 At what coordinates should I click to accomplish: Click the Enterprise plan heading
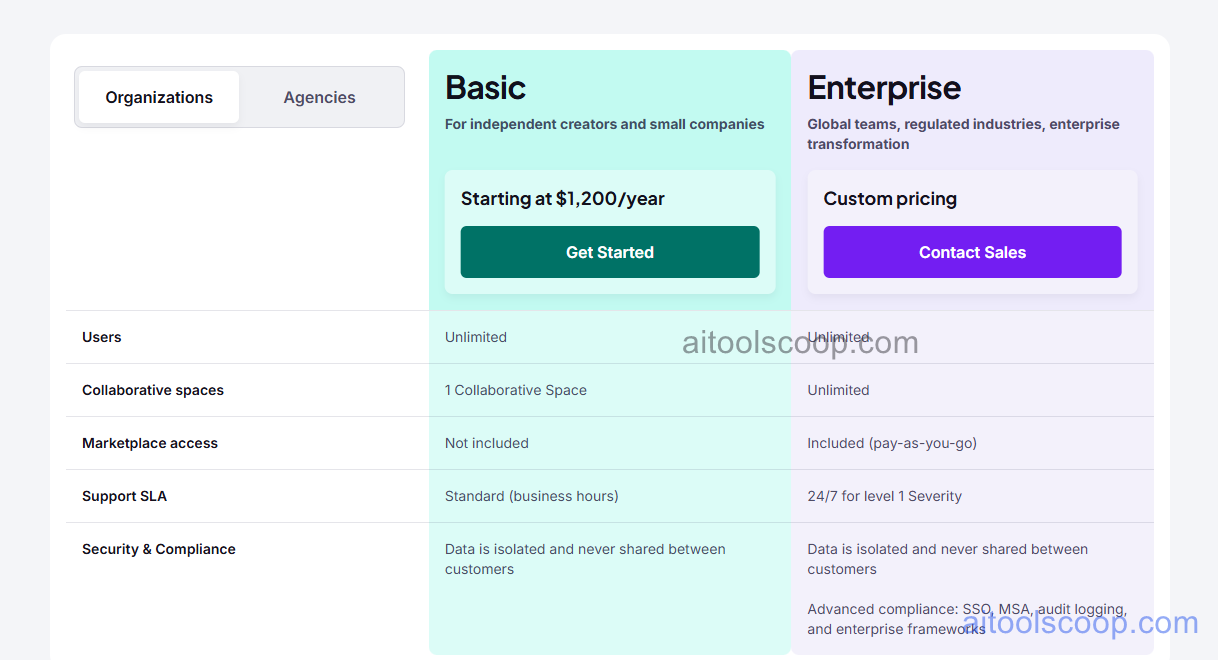(x=884, y=88)
